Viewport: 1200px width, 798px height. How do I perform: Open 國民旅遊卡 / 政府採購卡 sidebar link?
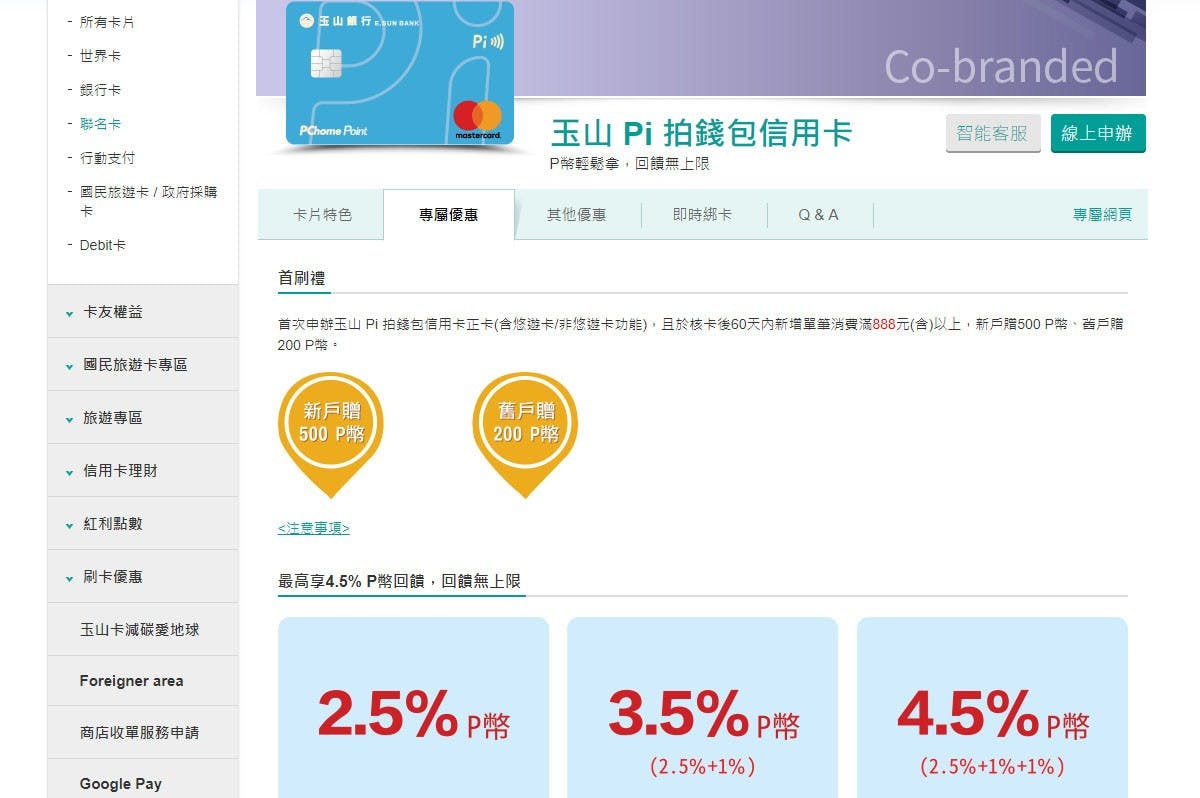tap(148, 201)
